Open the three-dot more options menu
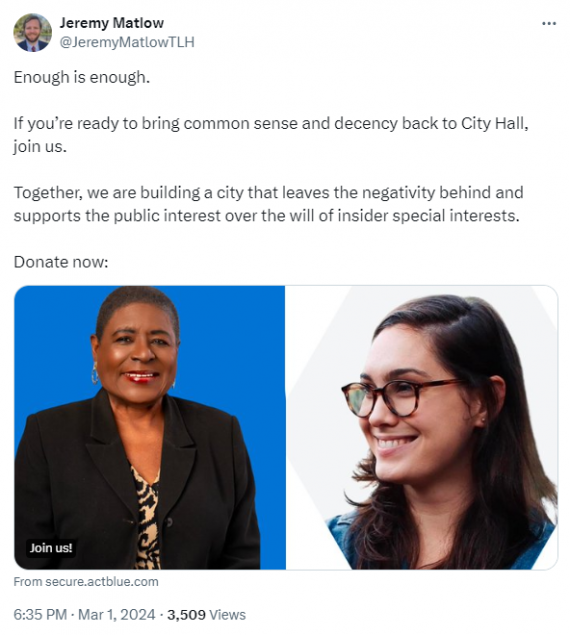The height and width of the screenshot is (635, 570). [x=549, y=23]
